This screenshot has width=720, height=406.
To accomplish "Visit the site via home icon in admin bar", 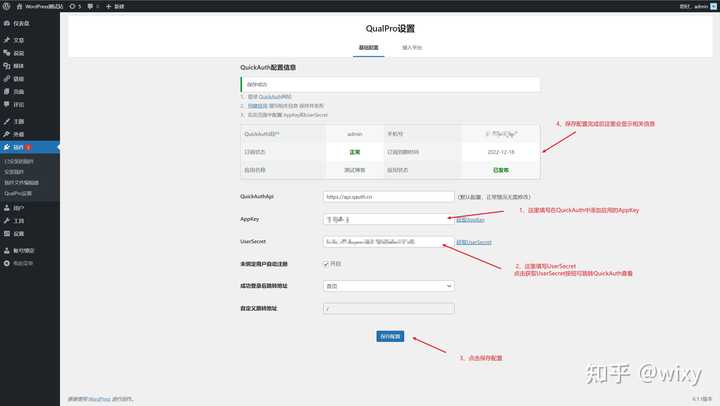I will click(x=19, y=6).
